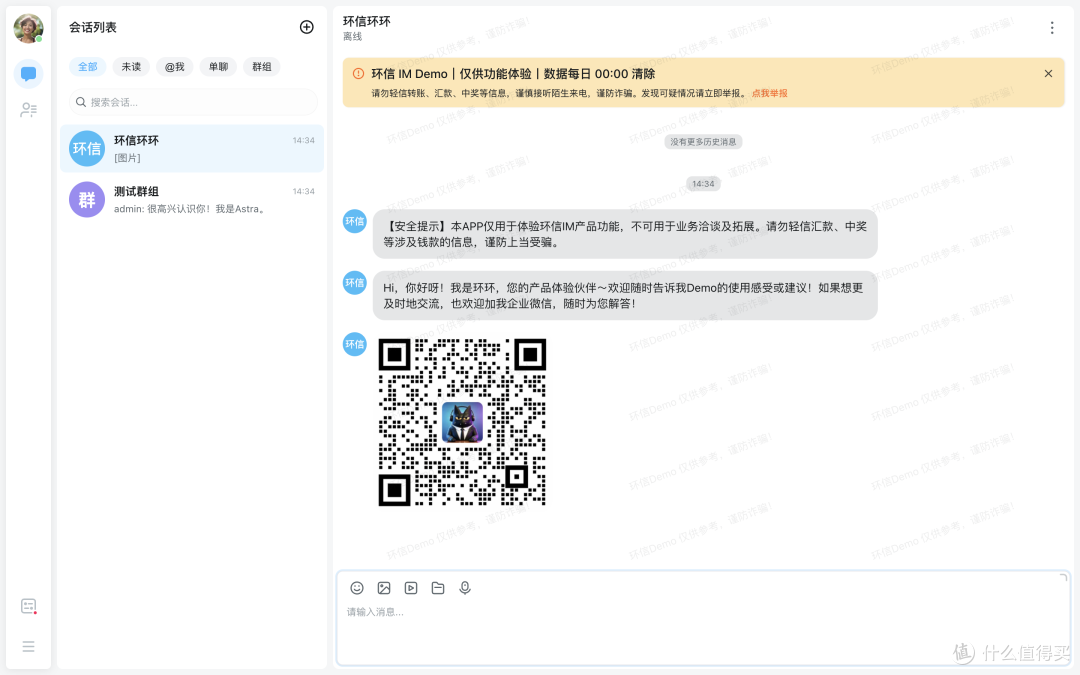This screenshot has width=1080, height=675.
Task: Dismiss the yellow demo warning banner
Action: [1048, 74]
